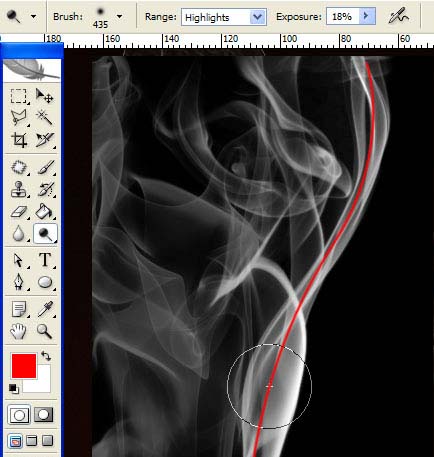
Task: Activate the Crop tool
Action: [19, 140]
